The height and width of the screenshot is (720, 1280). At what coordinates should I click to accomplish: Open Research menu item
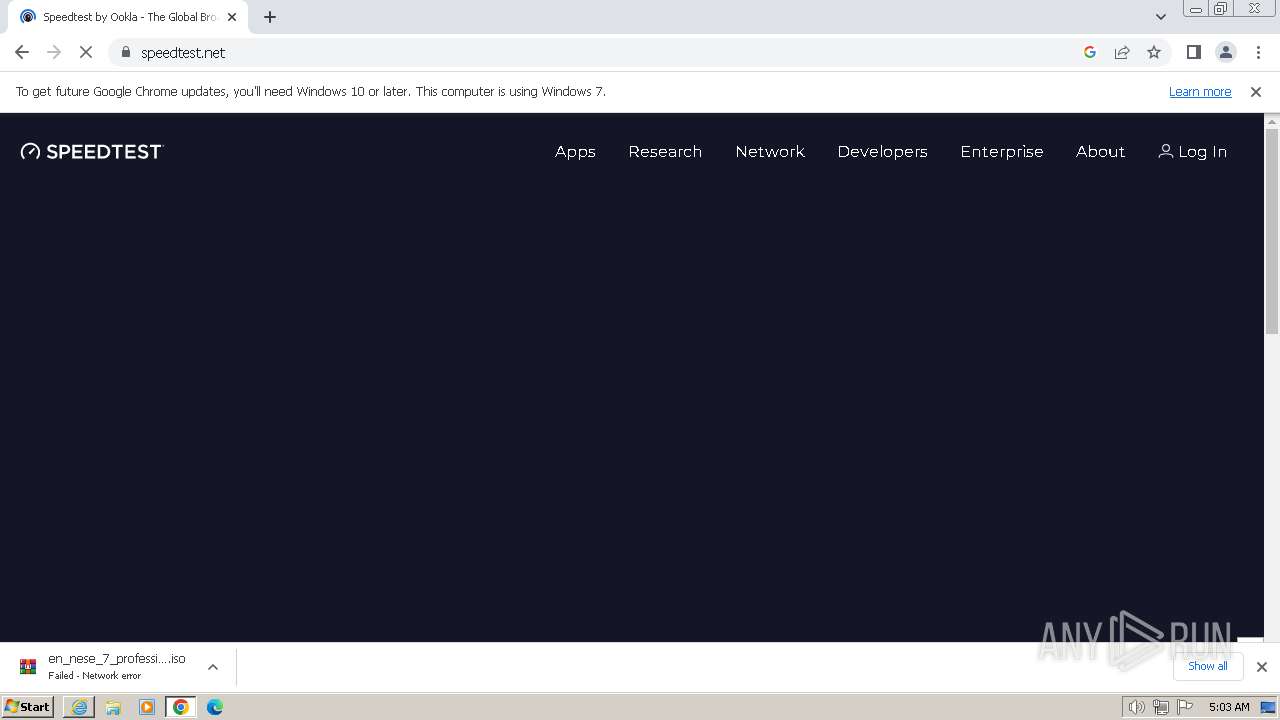click(665, 151)
